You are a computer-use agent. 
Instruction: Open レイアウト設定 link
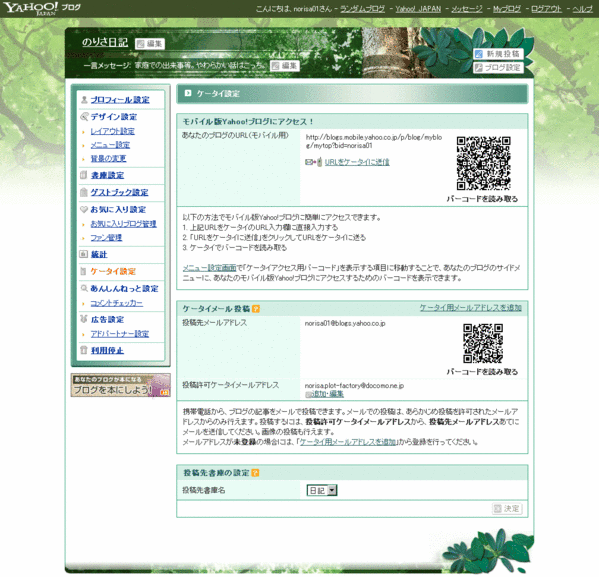pos(112,131)
